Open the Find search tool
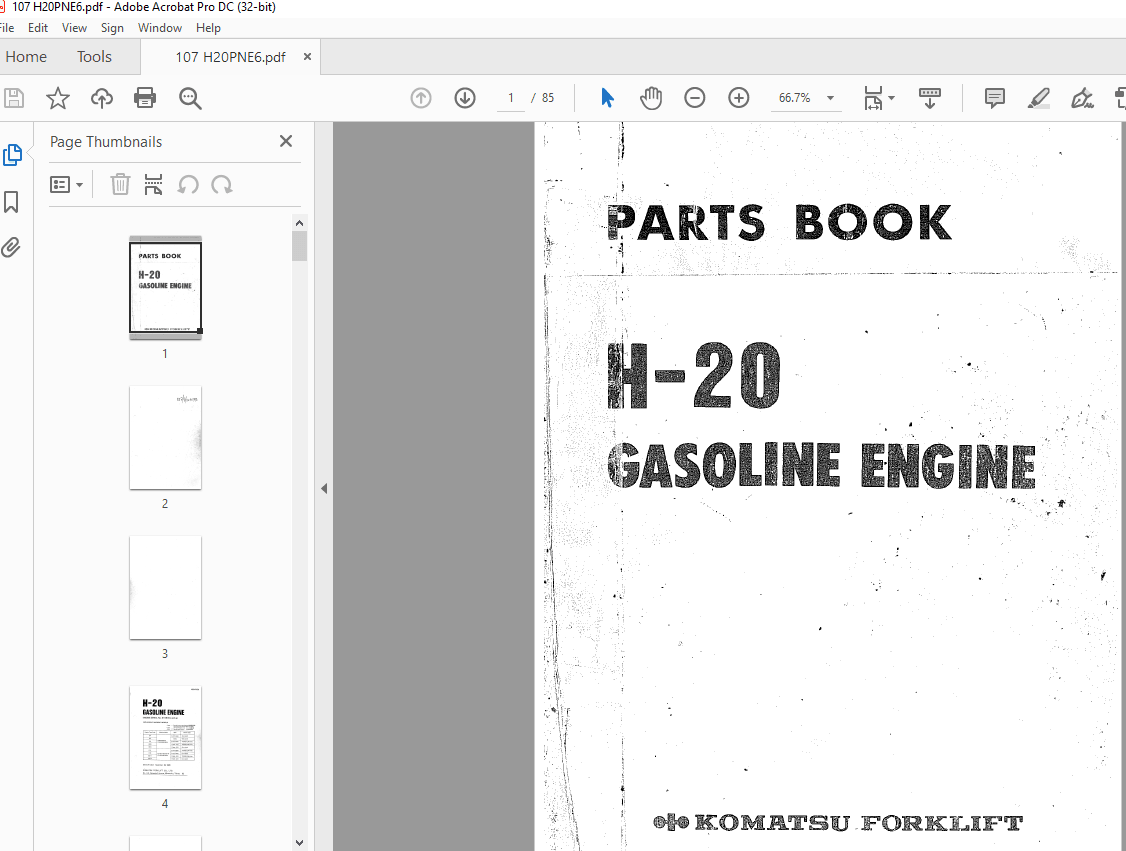Viewport: 1126px width, 851px height. 190,98
